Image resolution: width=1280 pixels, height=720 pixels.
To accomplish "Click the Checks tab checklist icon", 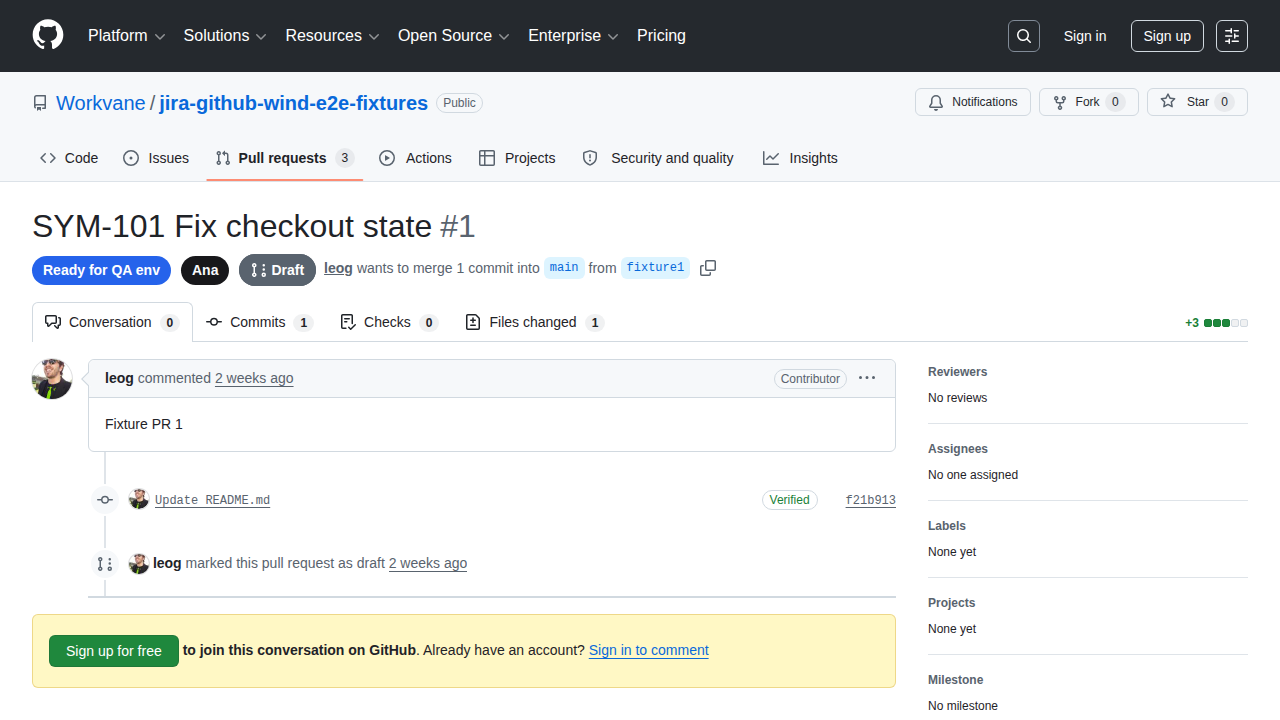I will pyautogui.click(x=348, y=322).
